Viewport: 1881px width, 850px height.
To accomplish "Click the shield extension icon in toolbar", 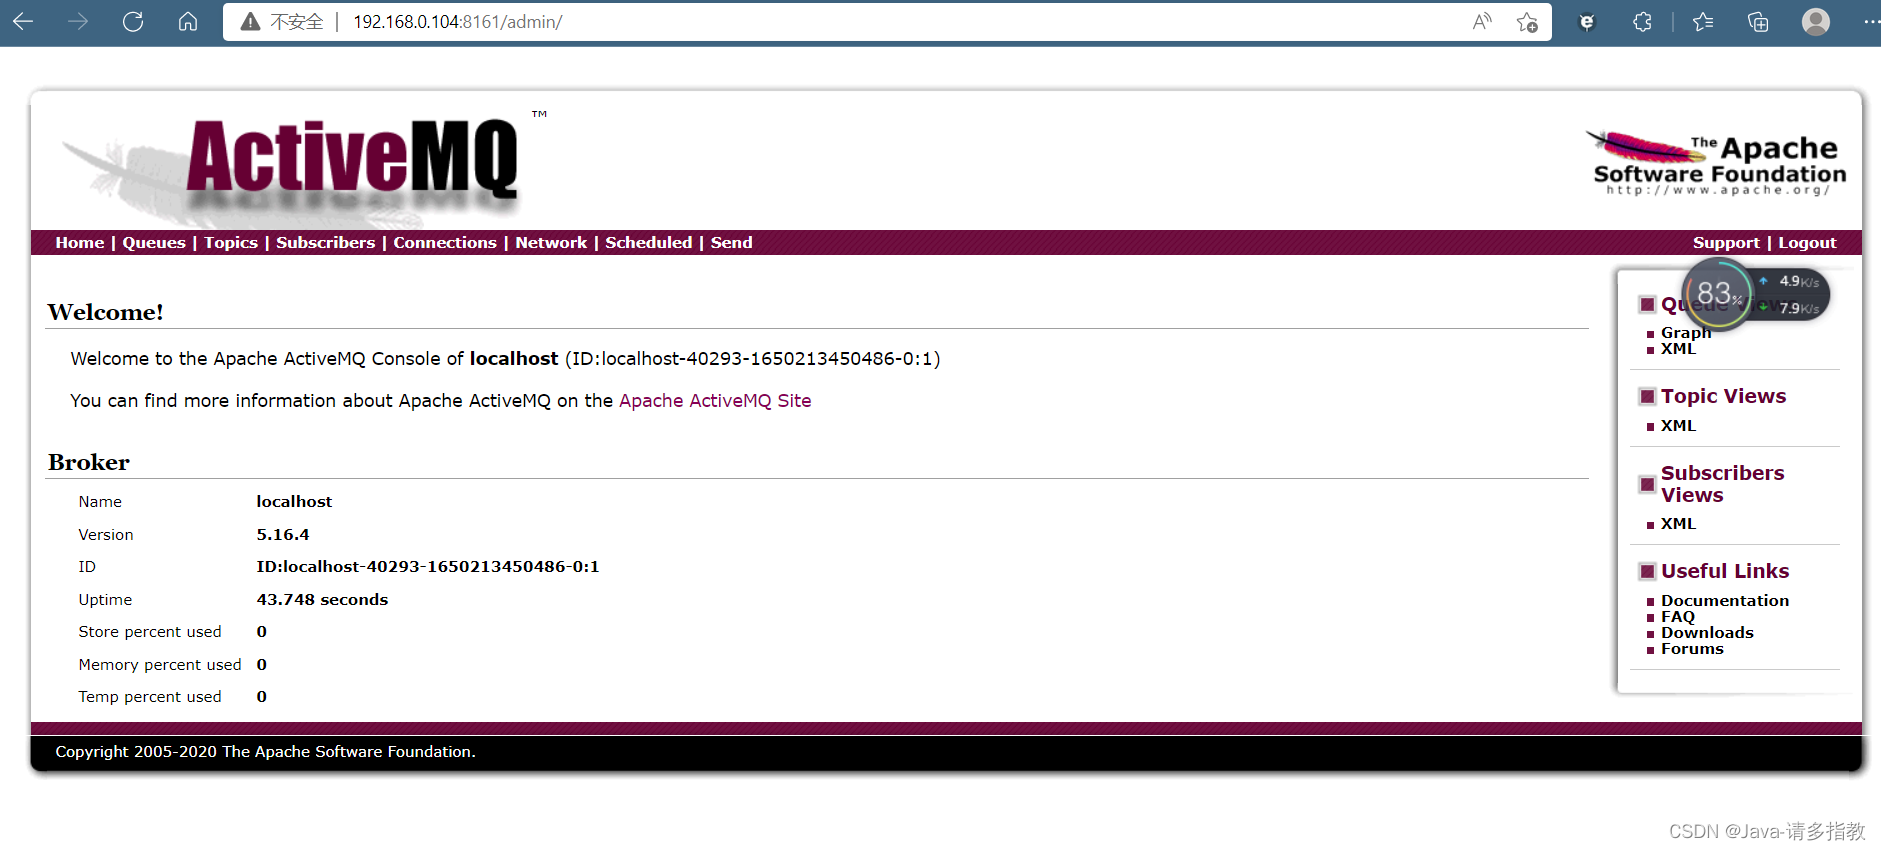I will click(1587, 21).
